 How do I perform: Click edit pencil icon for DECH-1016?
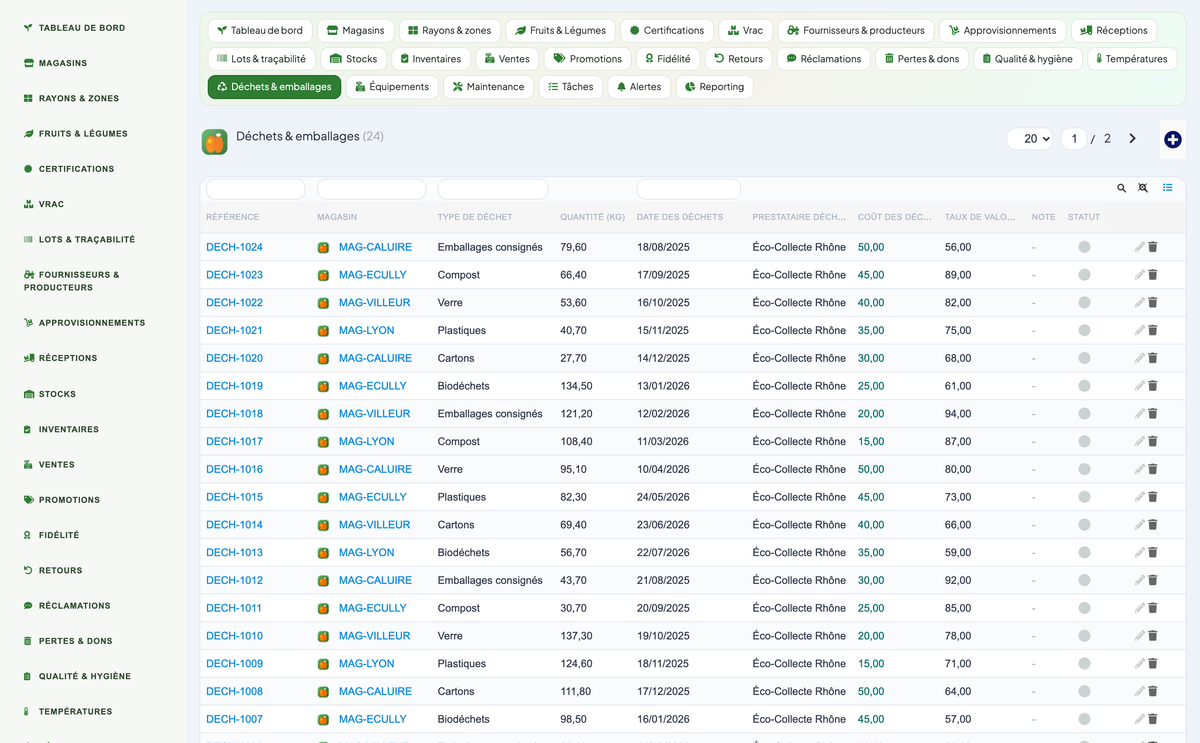tap(1139, 469)
